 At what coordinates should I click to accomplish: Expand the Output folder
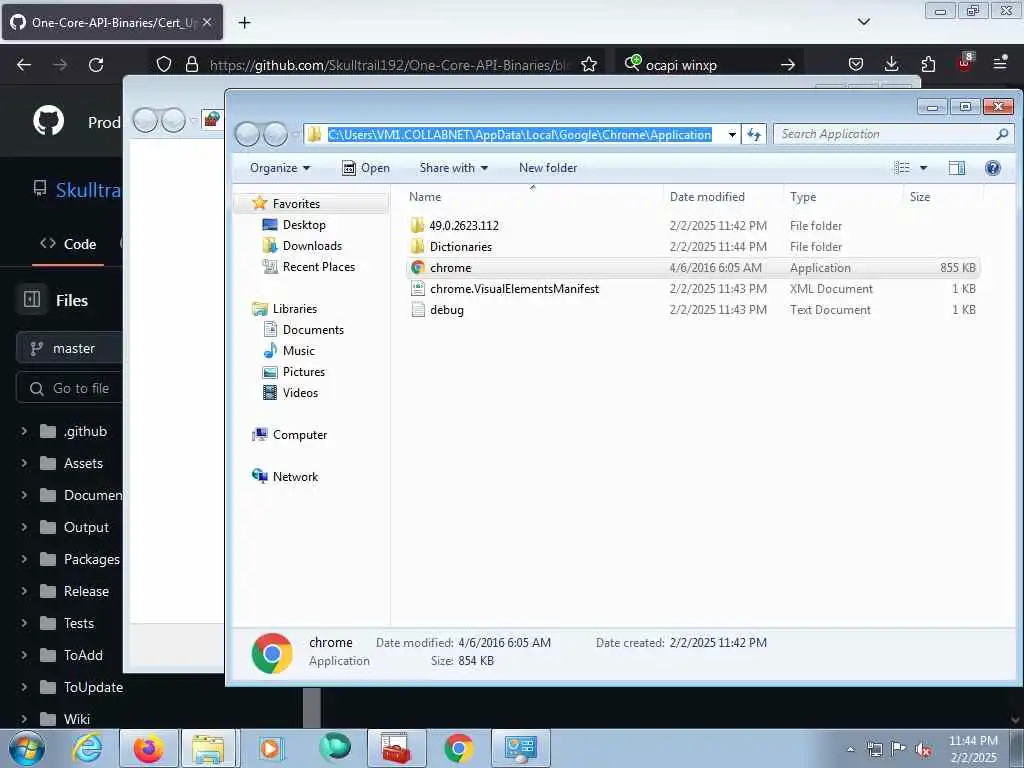24,527
